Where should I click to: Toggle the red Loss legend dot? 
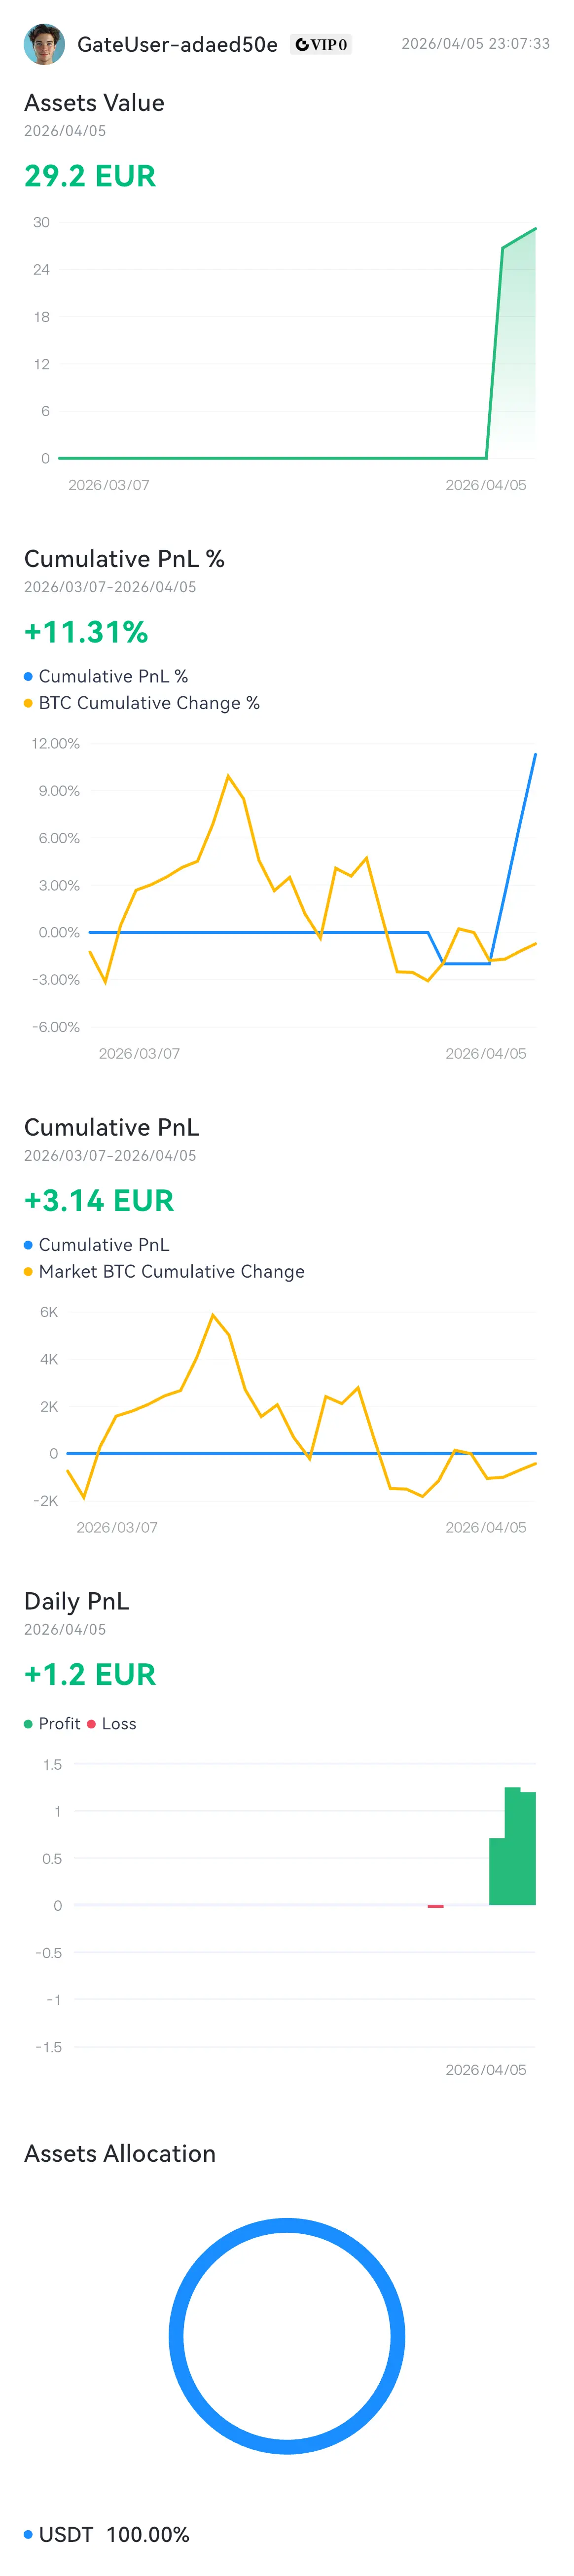click(91, 1724)
